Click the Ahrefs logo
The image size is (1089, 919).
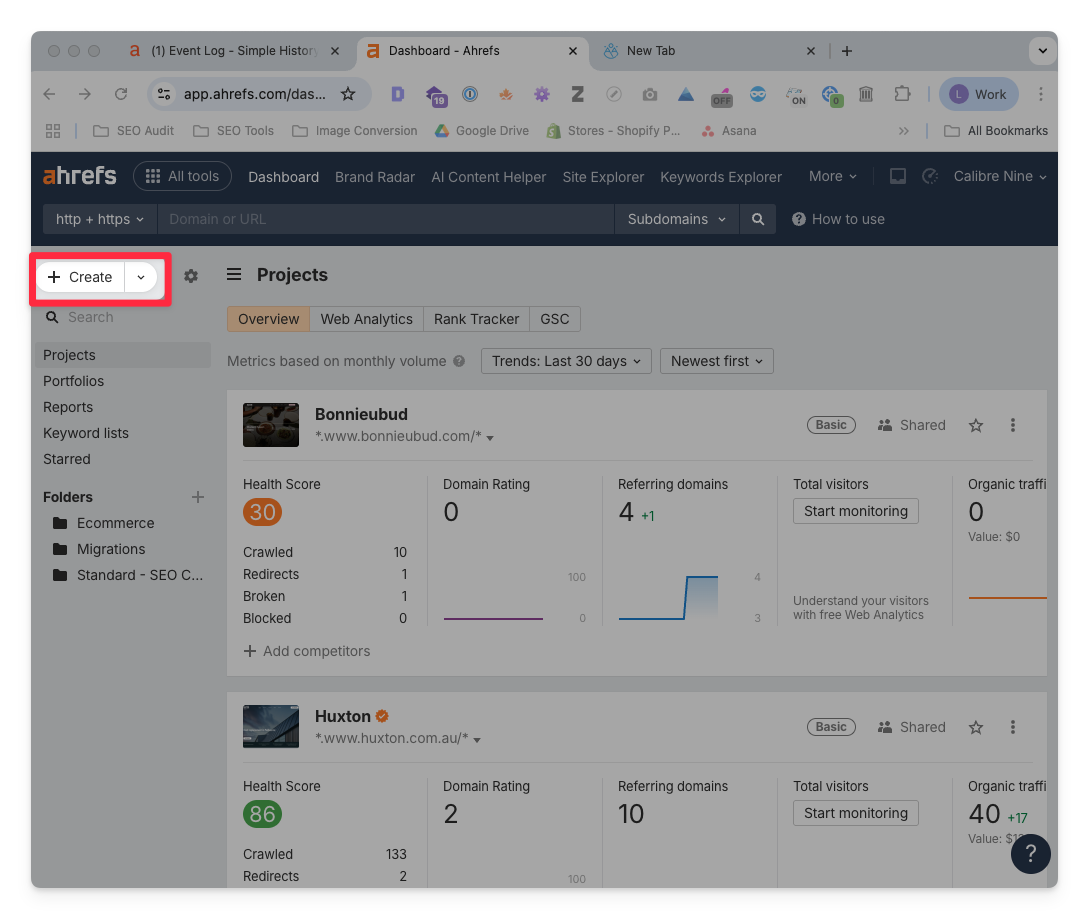coord(80,176)
